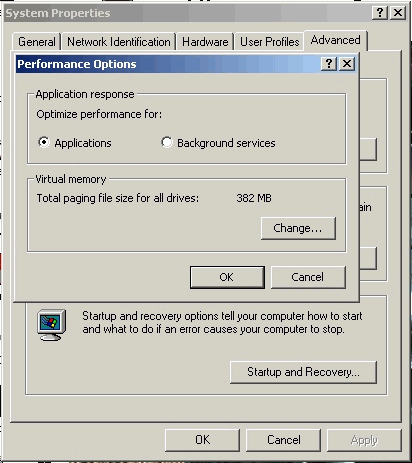Click the Performance Options help question mark

[x=329, y=63]
